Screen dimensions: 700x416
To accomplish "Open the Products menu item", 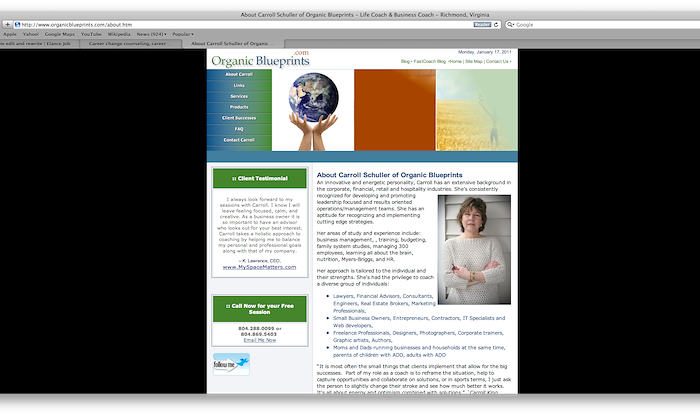I will [x=239, y=107].
